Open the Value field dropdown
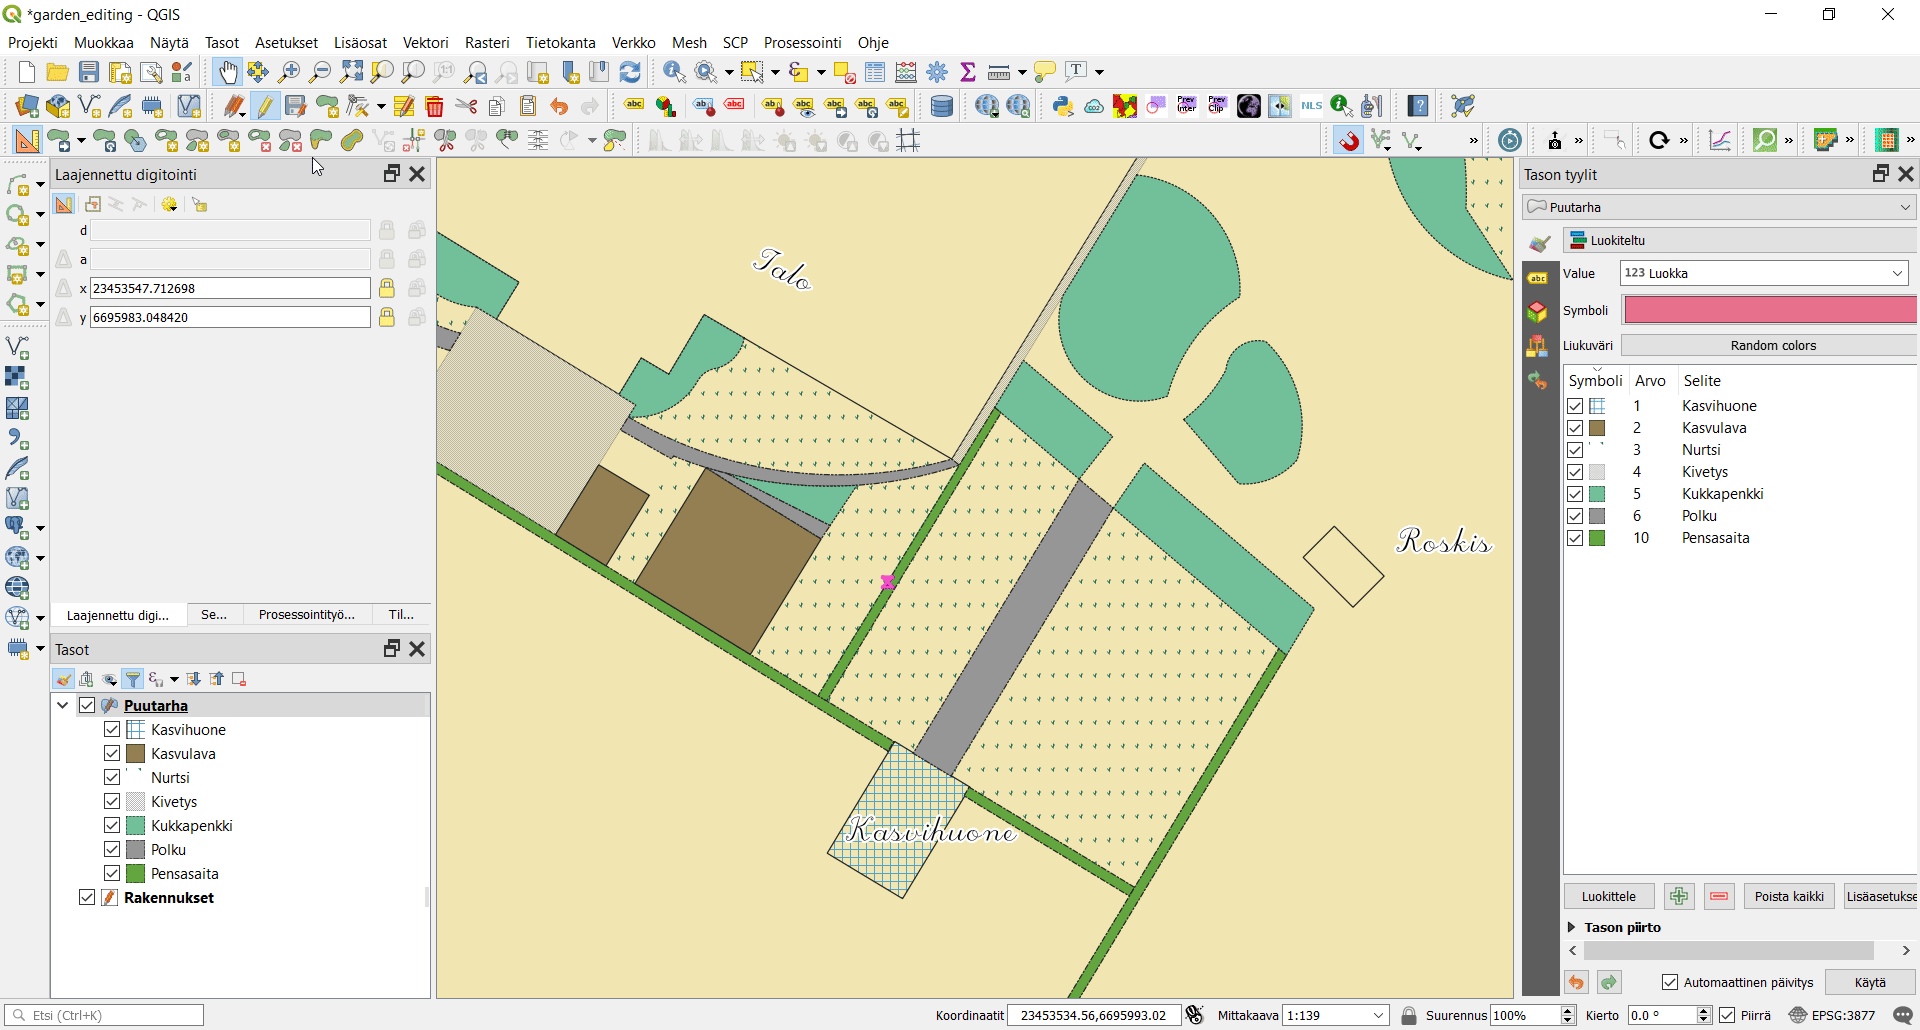The height and width of the screenshot is (1030, 1920). (1896, 273)
